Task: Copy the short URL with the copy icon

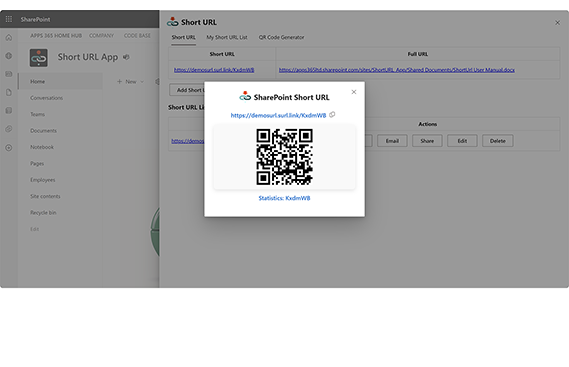Action: point(332,115)
